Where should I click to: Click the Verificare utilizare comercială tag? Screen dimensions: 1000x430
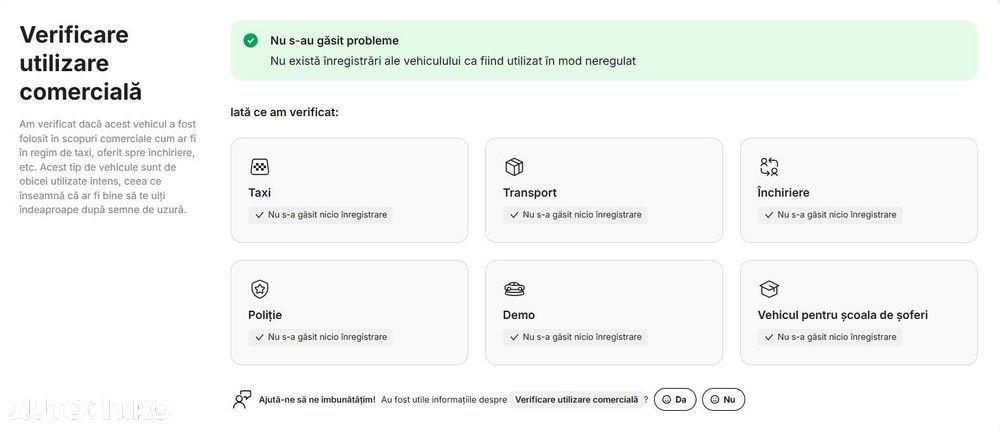pos(575,400)
